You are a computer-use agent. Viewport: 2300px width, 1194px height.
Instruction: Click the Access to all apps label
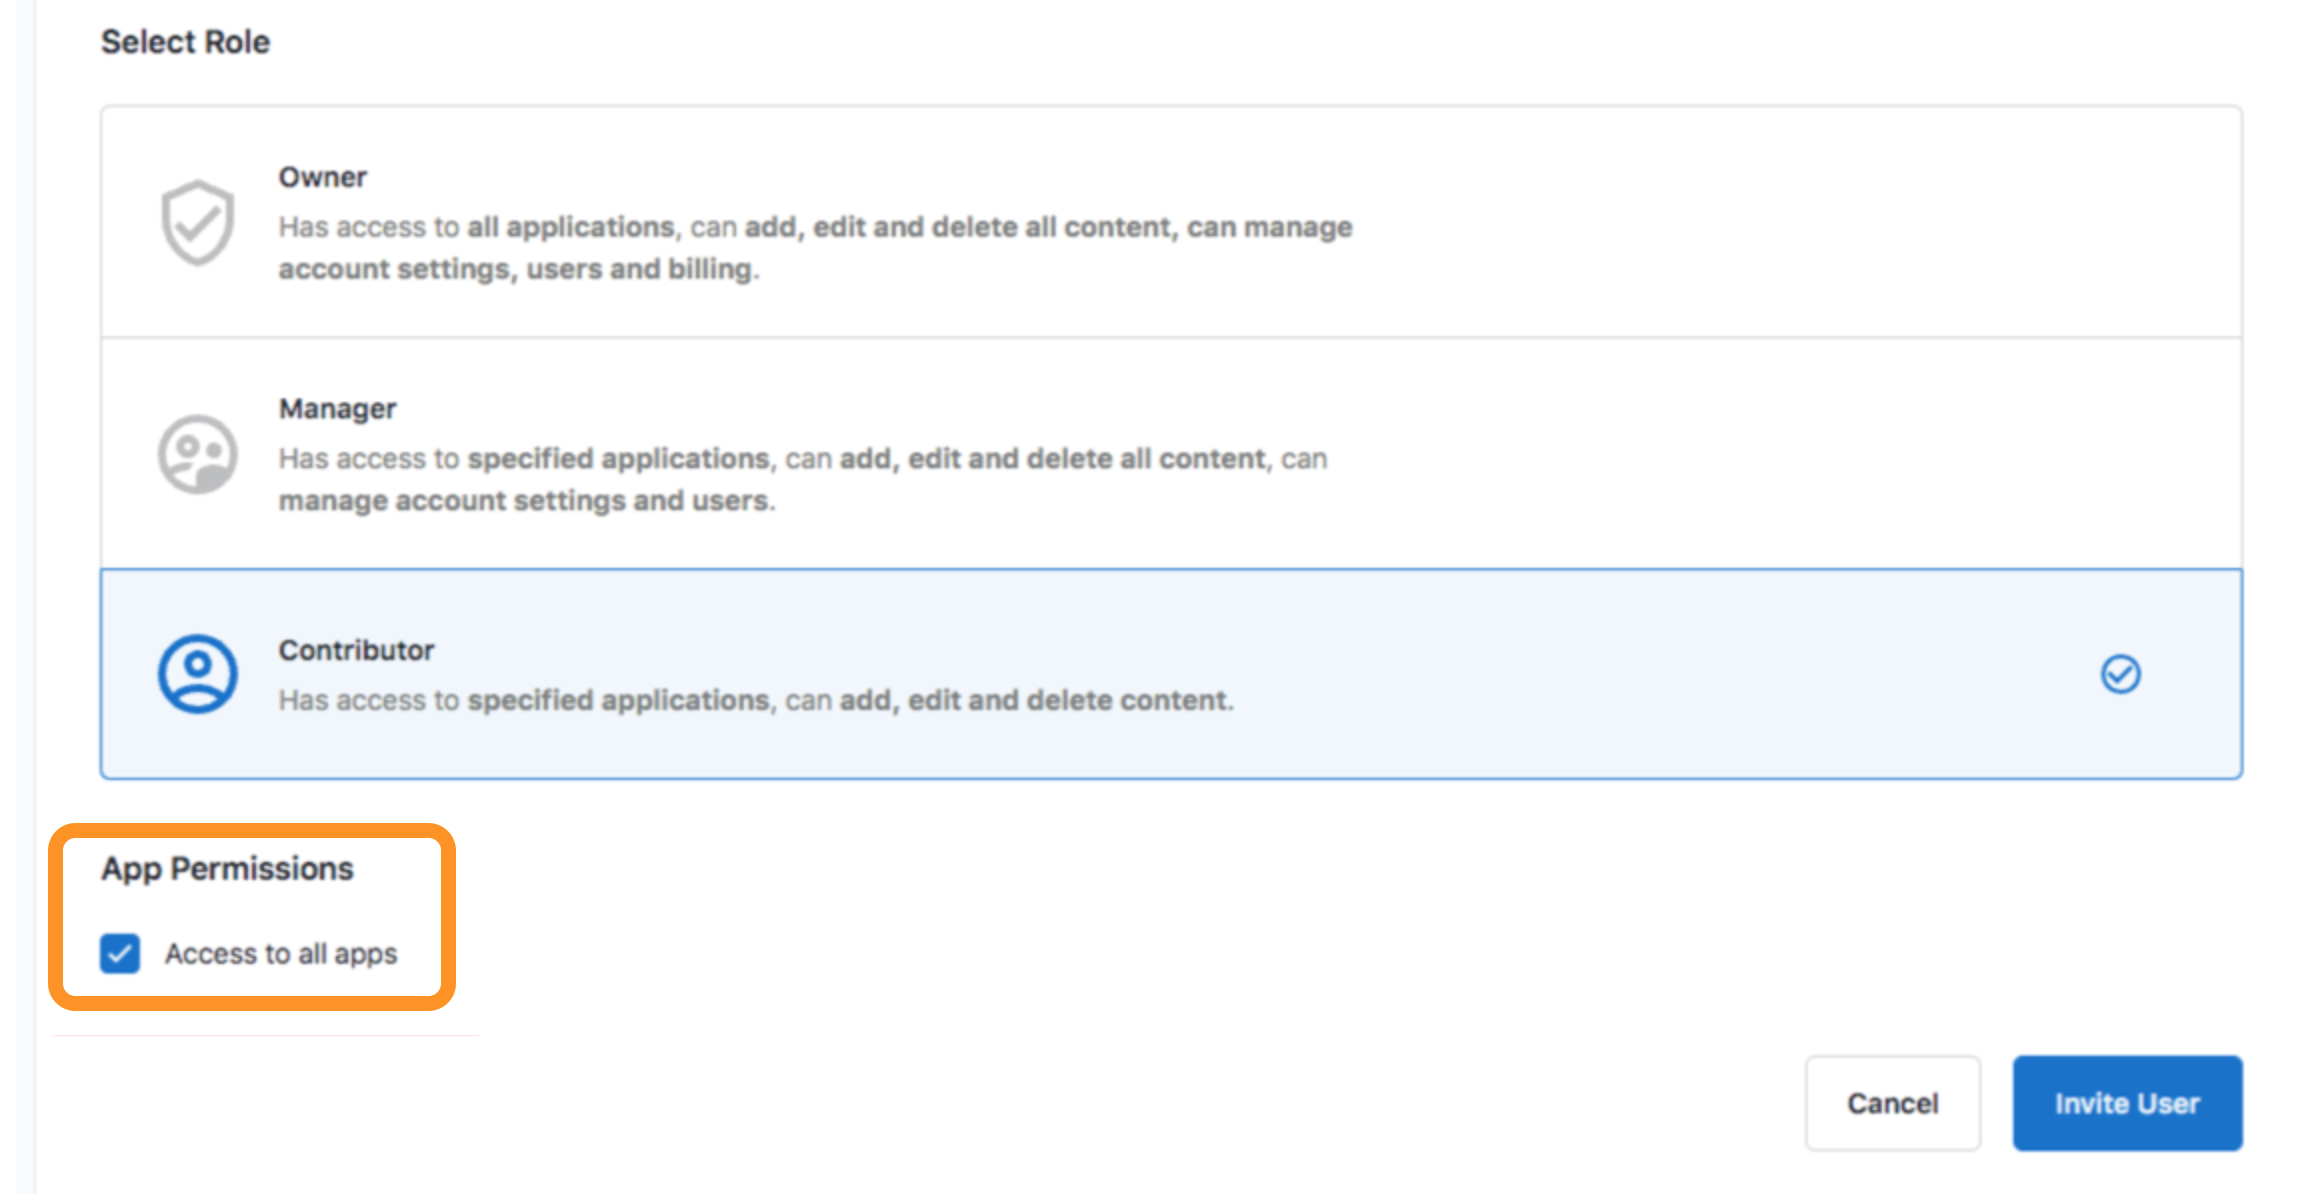281,953
